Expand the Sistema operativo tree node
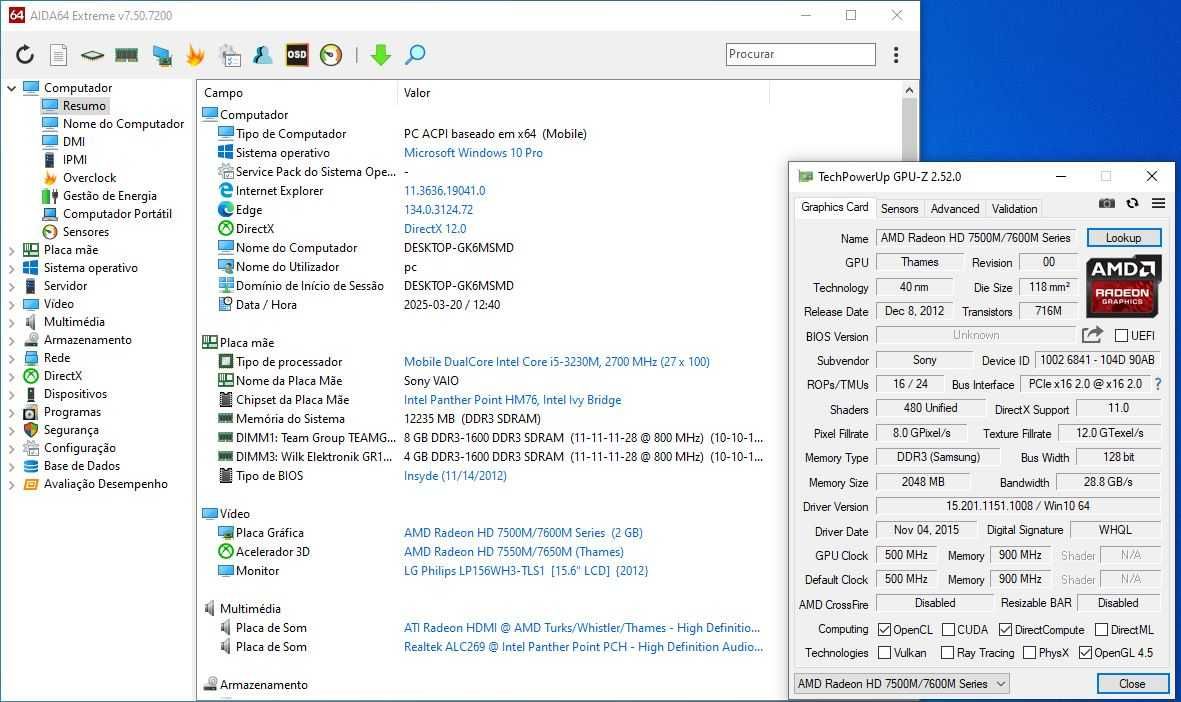The width and height of the screenshot is (1181, 702). click(x=11, y=268)
